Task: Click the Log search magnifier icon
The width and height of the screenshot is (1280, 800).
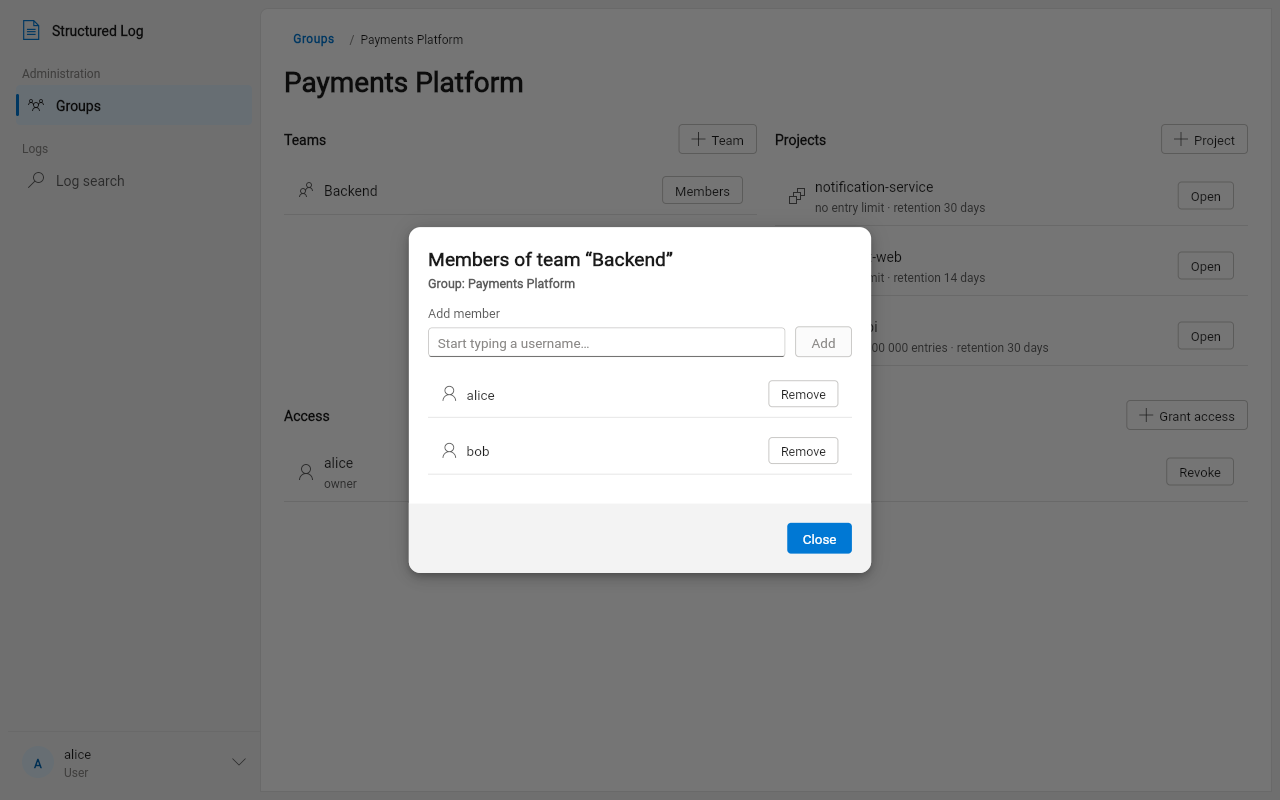Action: pyautogui.click(x=36, y=180)
